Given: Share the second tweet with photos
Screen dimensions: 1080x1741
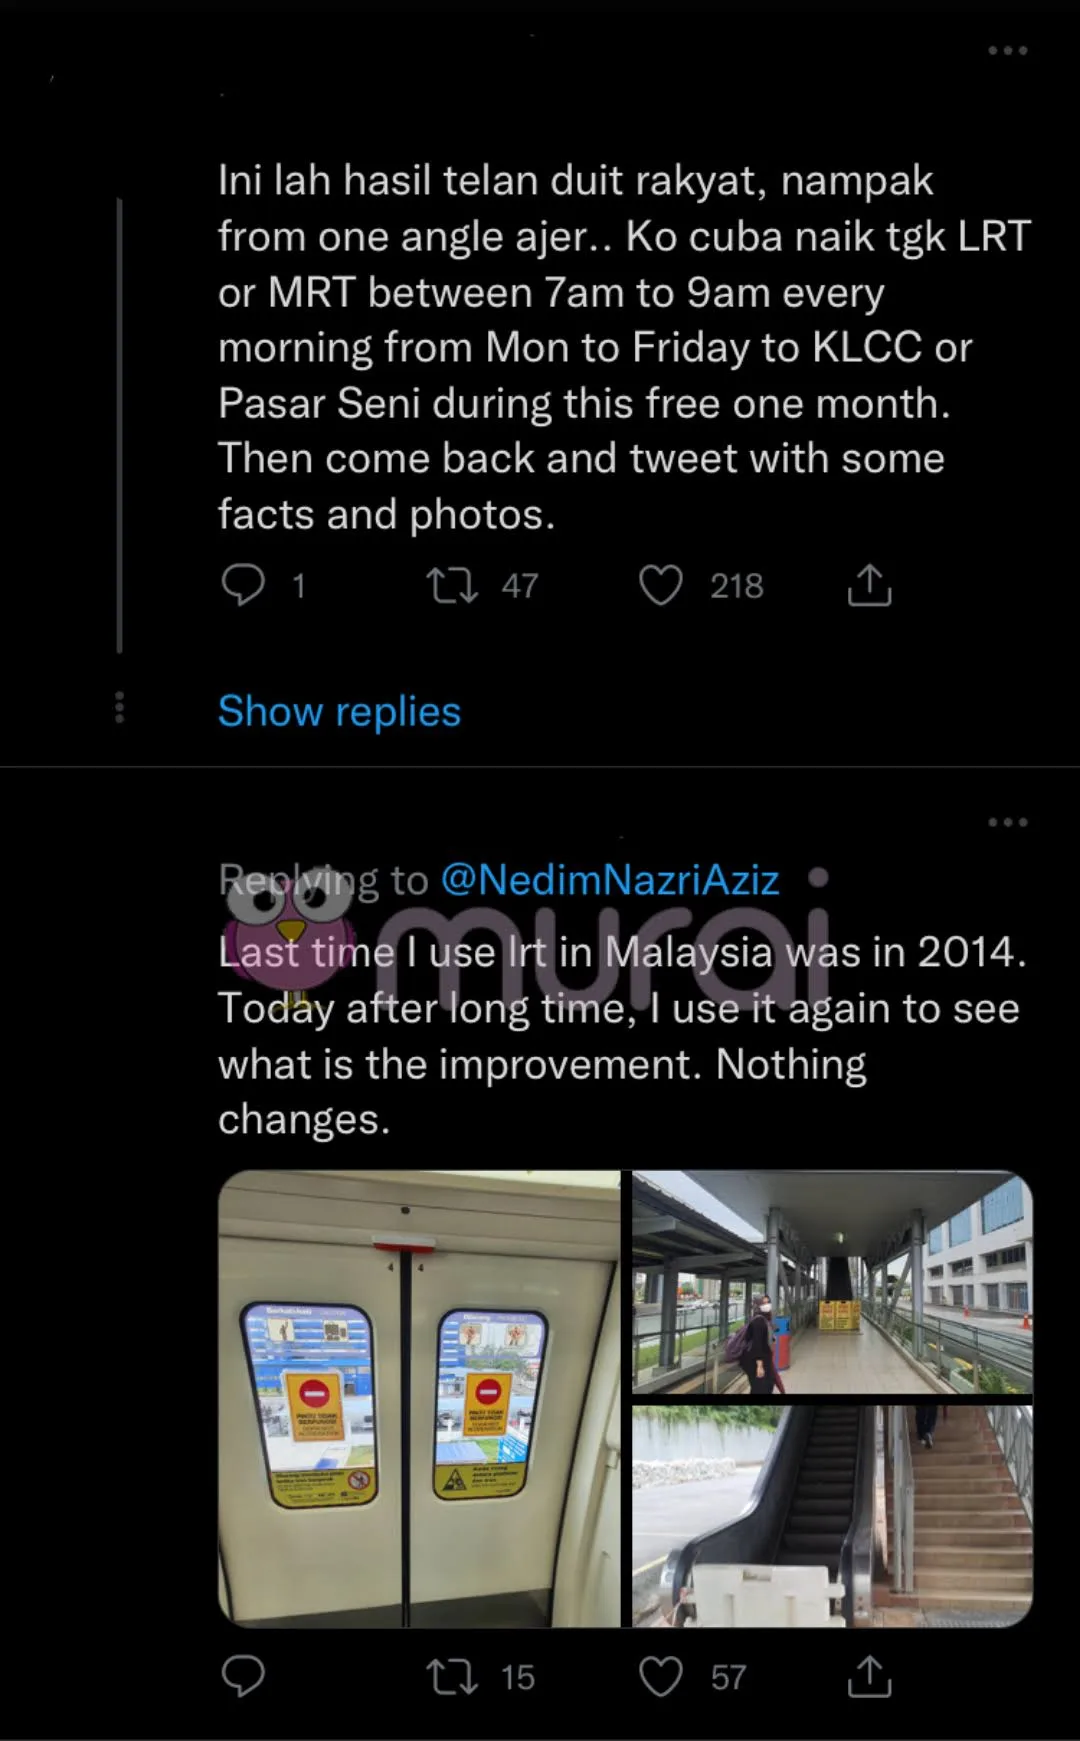Looking at the screenshot, I should [x=869, y=1677].
